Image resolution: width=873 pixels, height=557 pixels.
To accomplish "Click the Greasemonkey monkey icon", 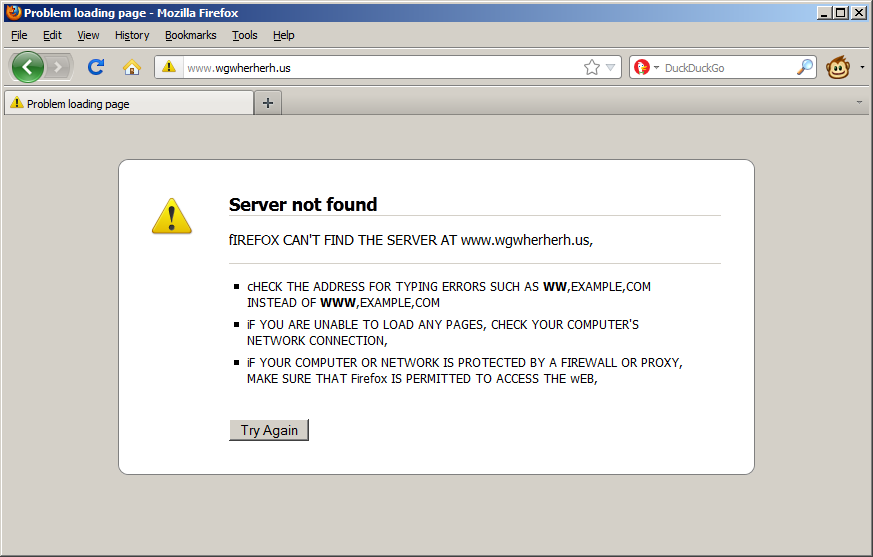I will [837, 67].
